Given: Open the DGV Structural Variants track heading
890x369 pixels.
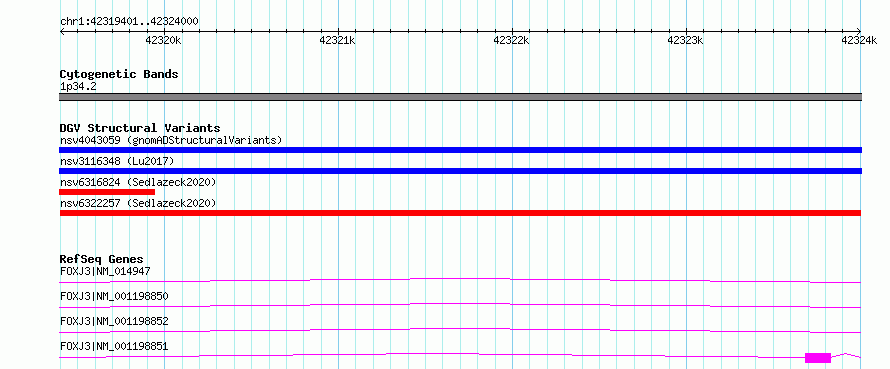Looking at the screenshot, I should click(x=140, y=128).
